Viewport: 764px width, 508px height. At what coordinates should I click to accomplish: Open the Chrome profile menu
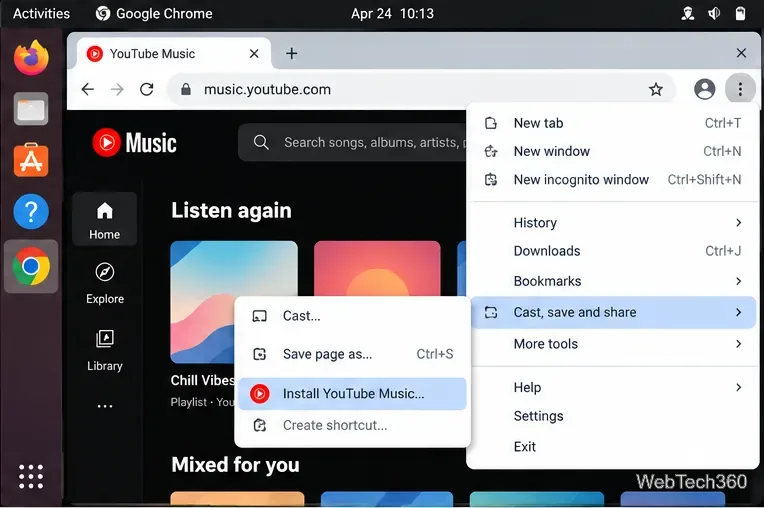tap(704, 89)
